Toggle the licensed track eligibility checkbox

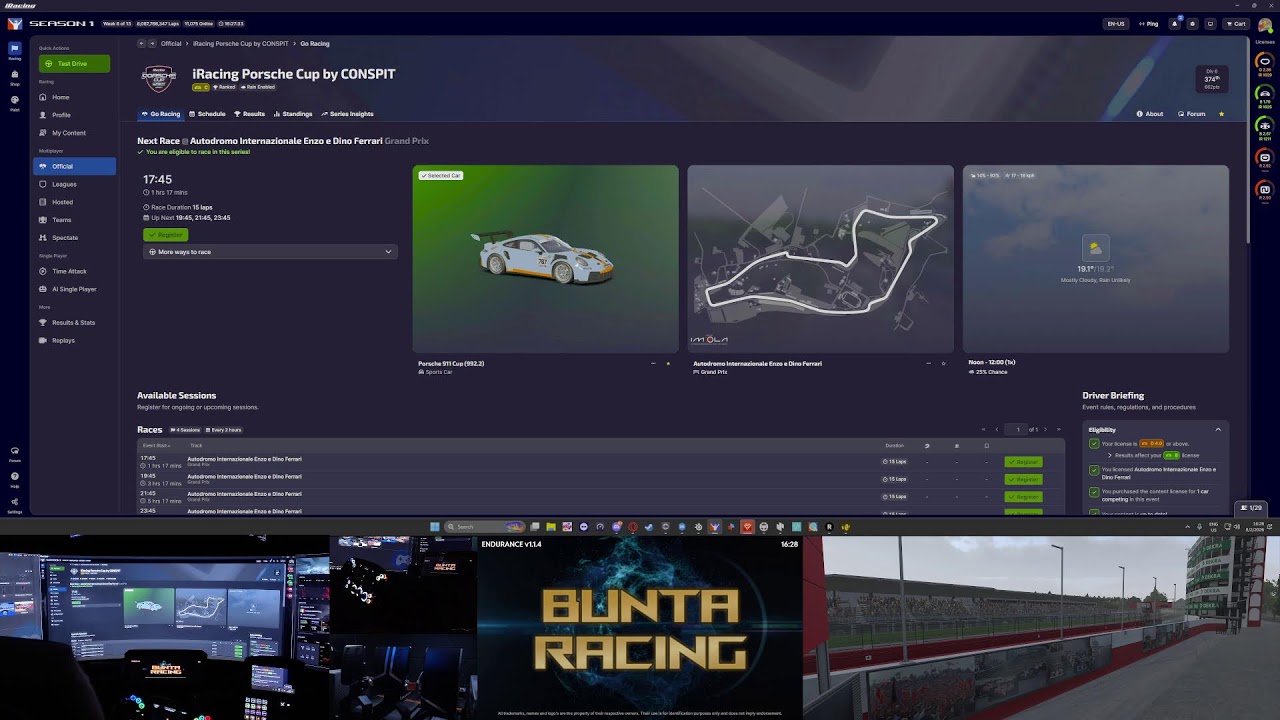(x=1094, y=469)
